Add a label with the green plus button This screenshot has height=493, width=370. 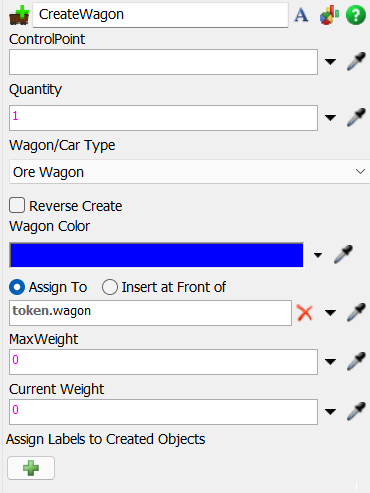[x=31, y=468]
